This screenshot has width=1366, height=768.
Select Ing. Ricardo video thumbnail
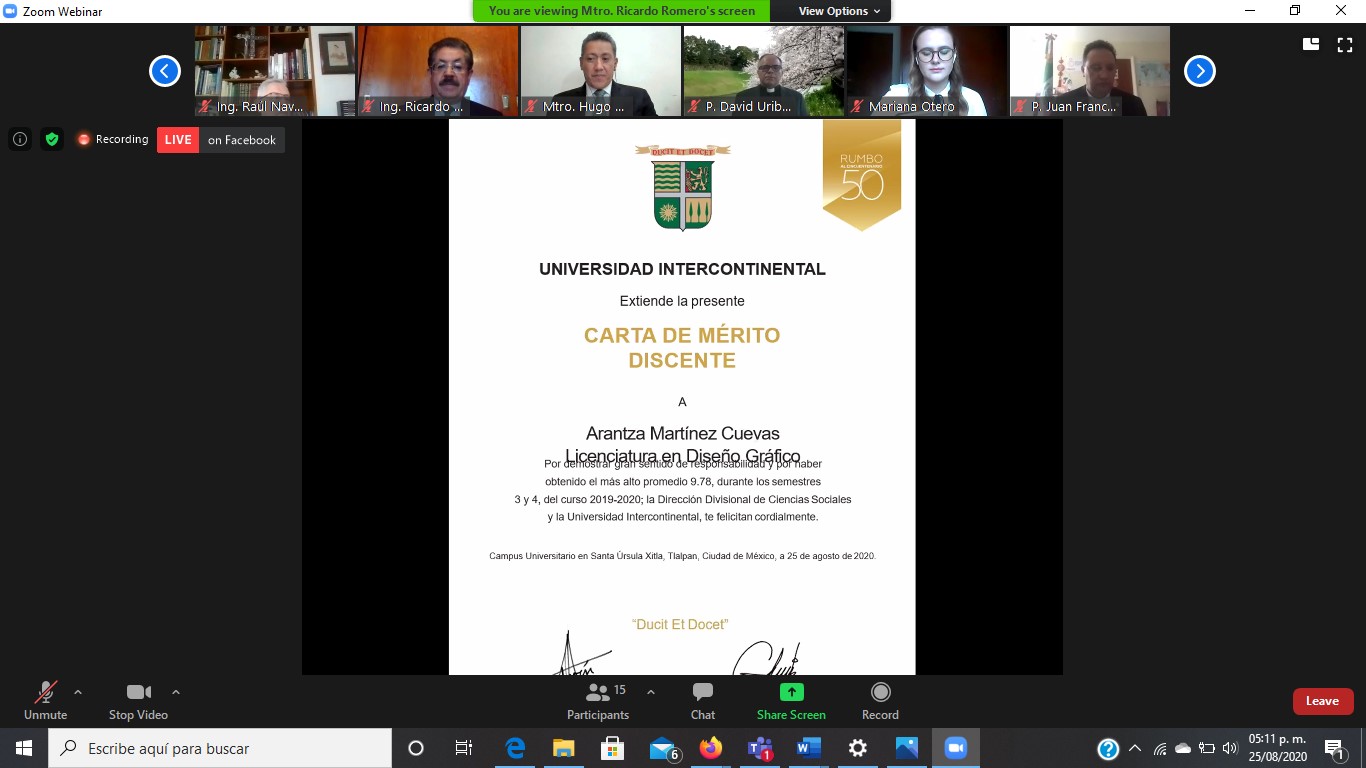(x=438, y=71)
